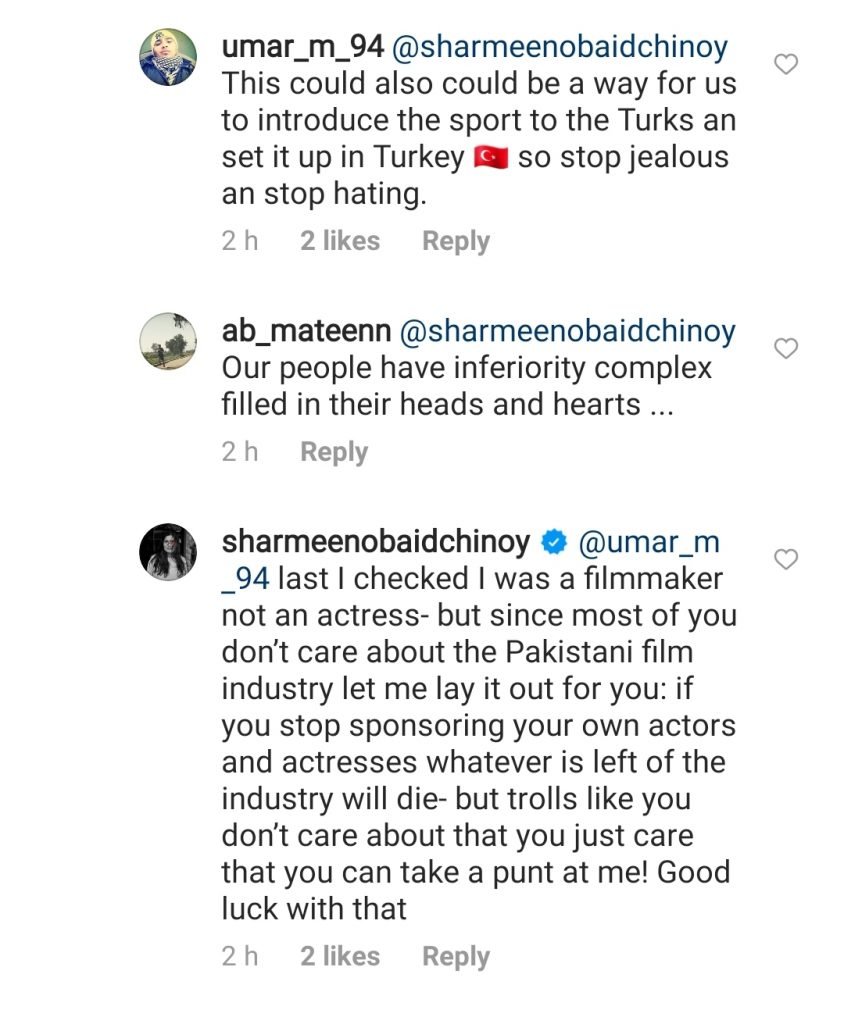Like umar_m_94's comment with heart icon
The image size is (844, 1024).
787,65
